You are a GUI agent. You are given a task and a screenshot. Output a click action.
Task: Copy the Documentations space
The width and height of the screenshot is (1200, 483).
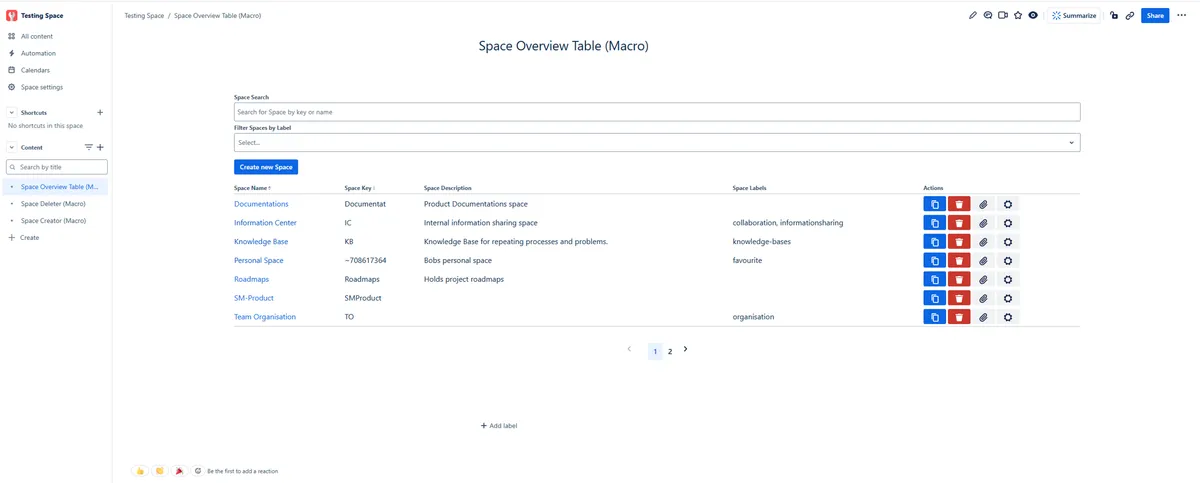point(934,204)
